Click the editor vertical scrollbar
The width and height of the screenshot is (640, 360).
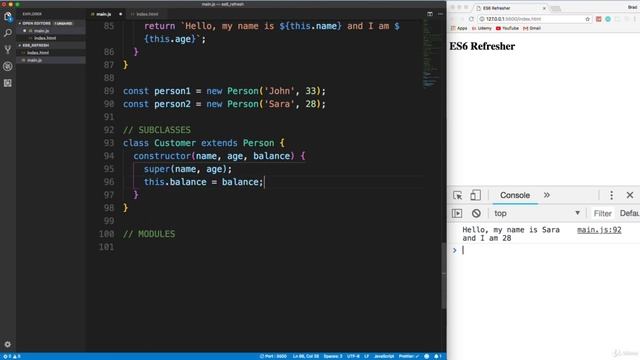444,276
